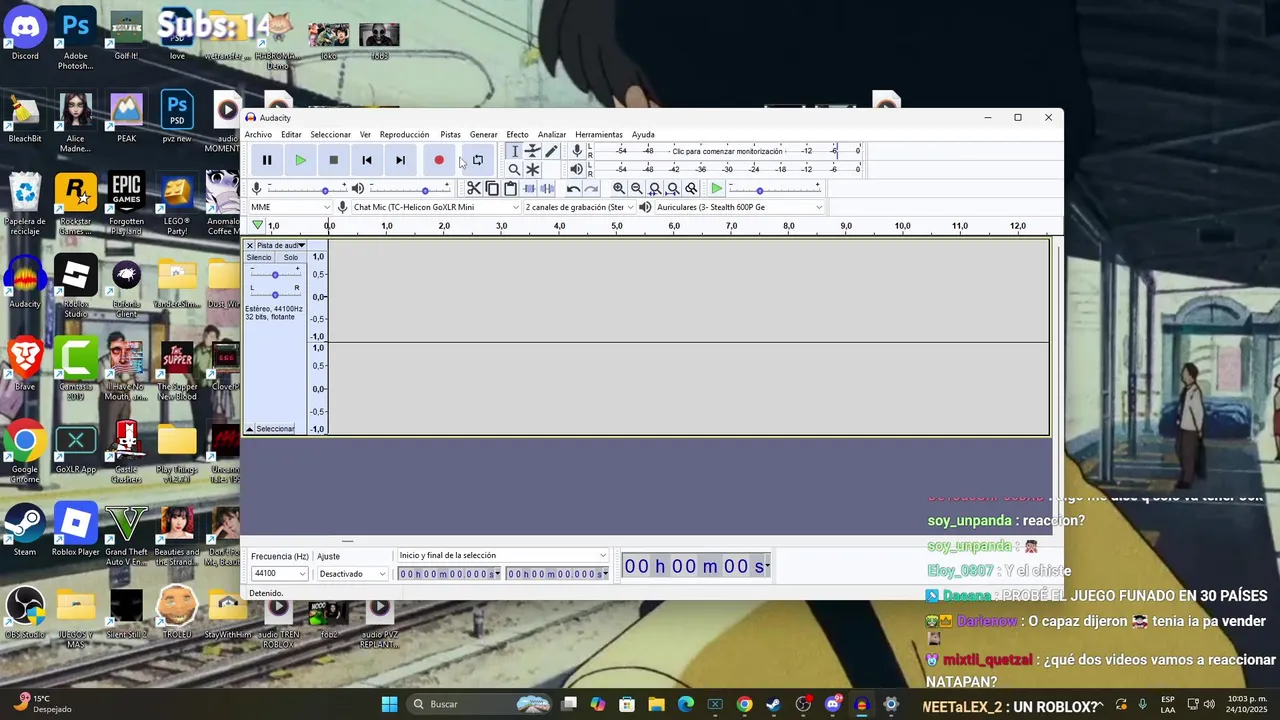
Task: Open the Editar menu
Action: tap(291, 134)
